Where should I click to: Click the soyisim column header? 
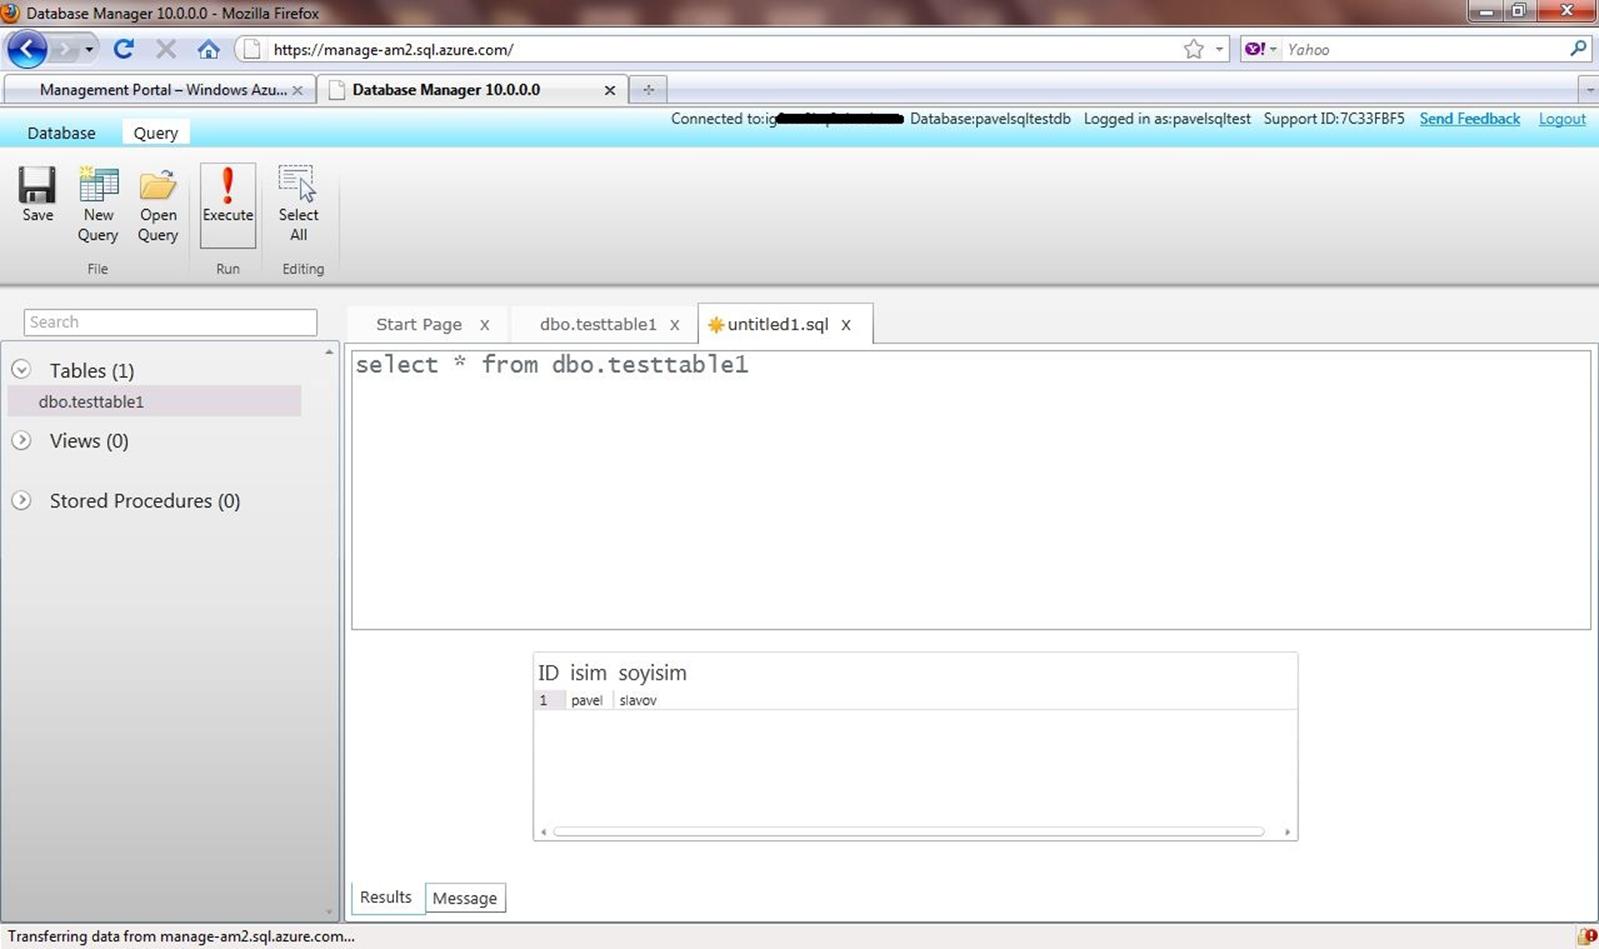652,673
